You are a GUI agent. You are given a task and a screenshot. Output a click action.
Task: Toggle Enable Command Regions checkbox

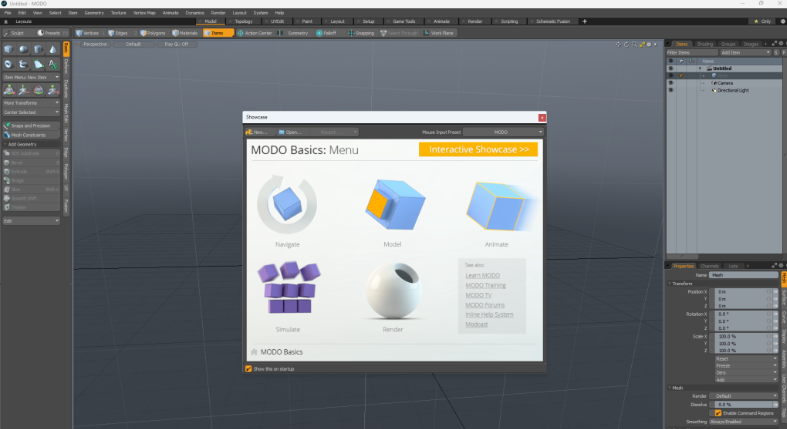click(x=717, y=412)
